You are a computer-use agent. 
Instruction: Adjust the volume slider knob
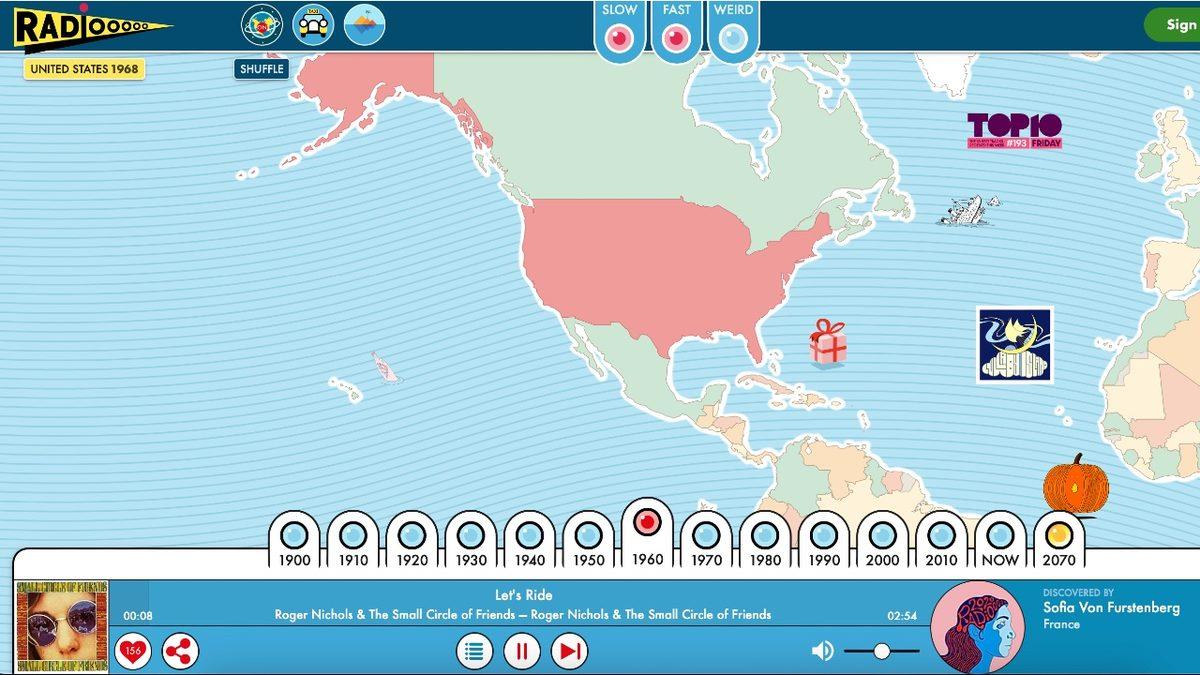(x=881, y=651)
